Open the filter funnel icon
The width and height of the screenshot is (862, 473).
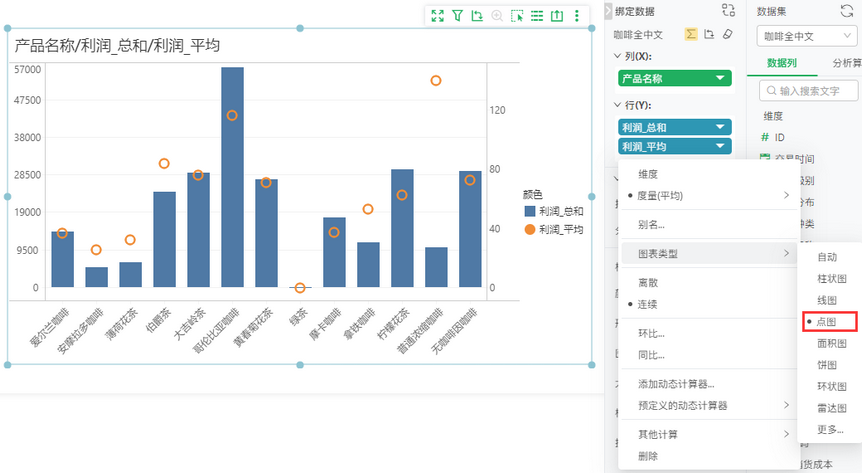pyautogui.click(x=457, y=16)
